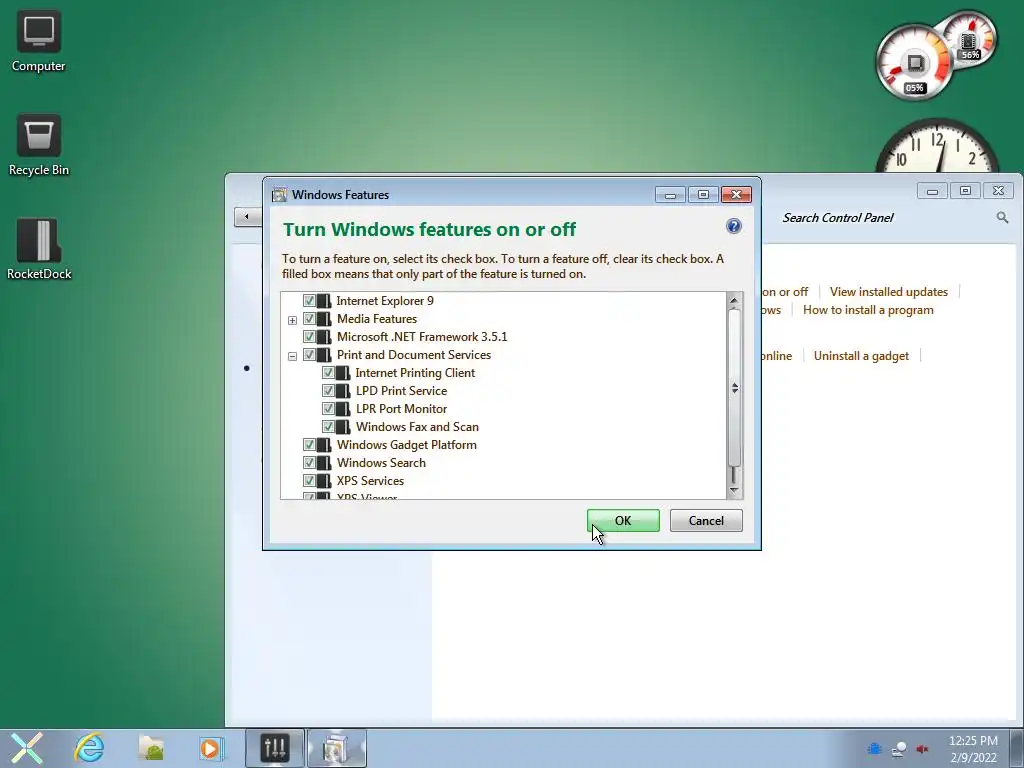Open How to install a program link
This screenshot has width=1024, height=768.
pos(868,310)
